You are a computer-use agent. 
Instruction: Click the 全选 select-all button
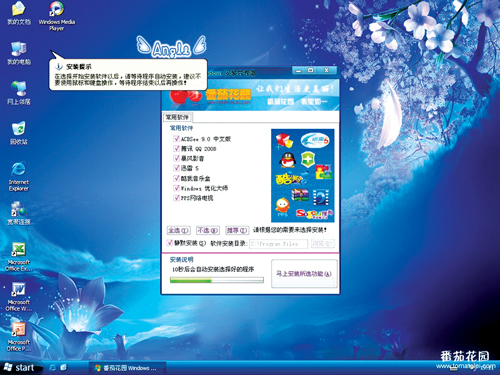pos(178,230)
